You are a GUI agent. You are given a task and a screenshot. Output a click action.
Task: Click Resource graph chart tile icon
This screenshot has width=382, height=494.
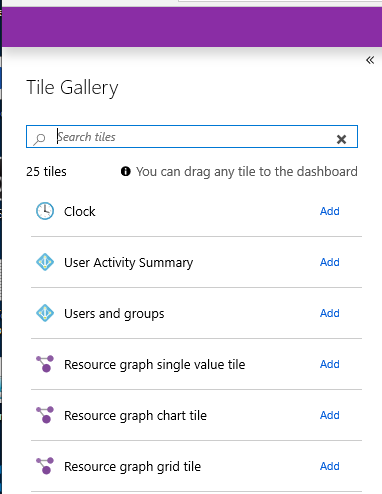click(x=45, y=415)
